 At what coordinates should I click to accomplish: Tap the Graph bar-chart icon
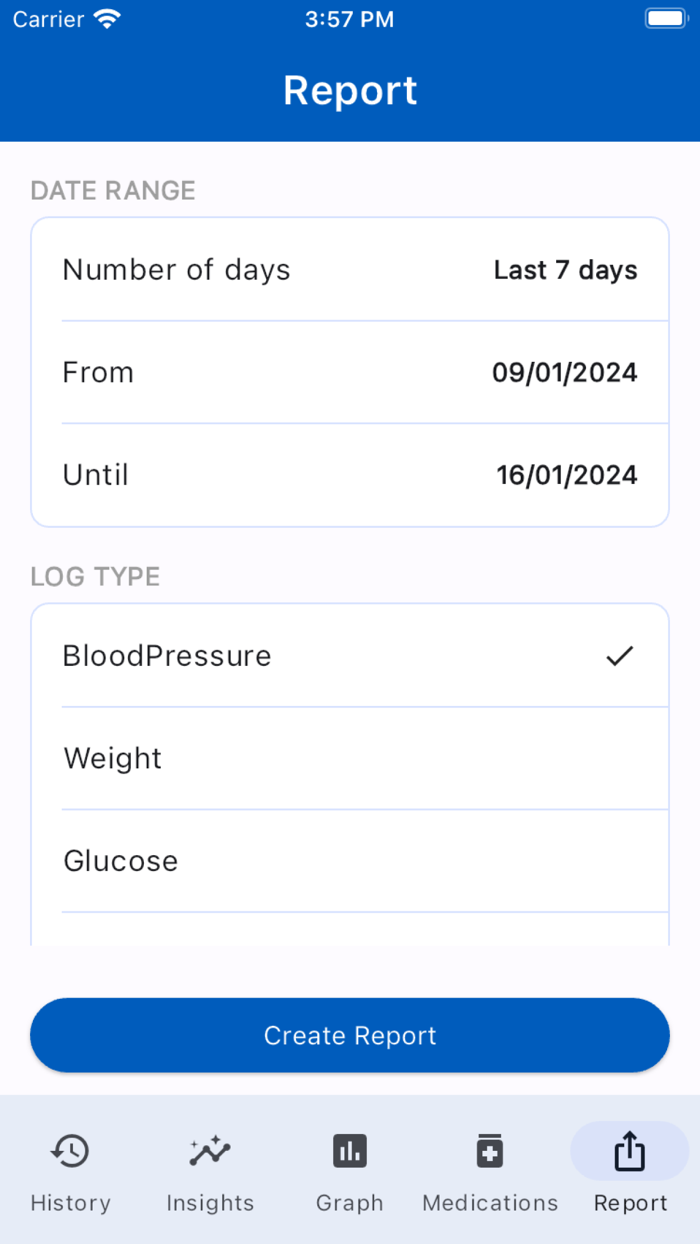(x=350, y=1151)
